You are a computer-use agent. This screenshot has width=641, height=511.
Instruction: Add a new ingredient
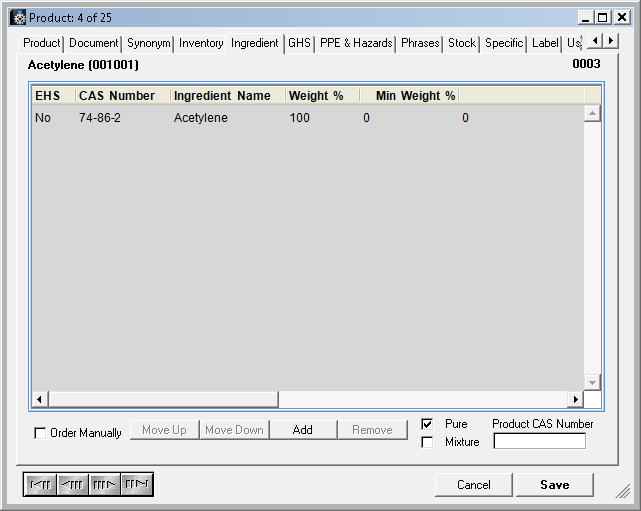click(302, 430)
